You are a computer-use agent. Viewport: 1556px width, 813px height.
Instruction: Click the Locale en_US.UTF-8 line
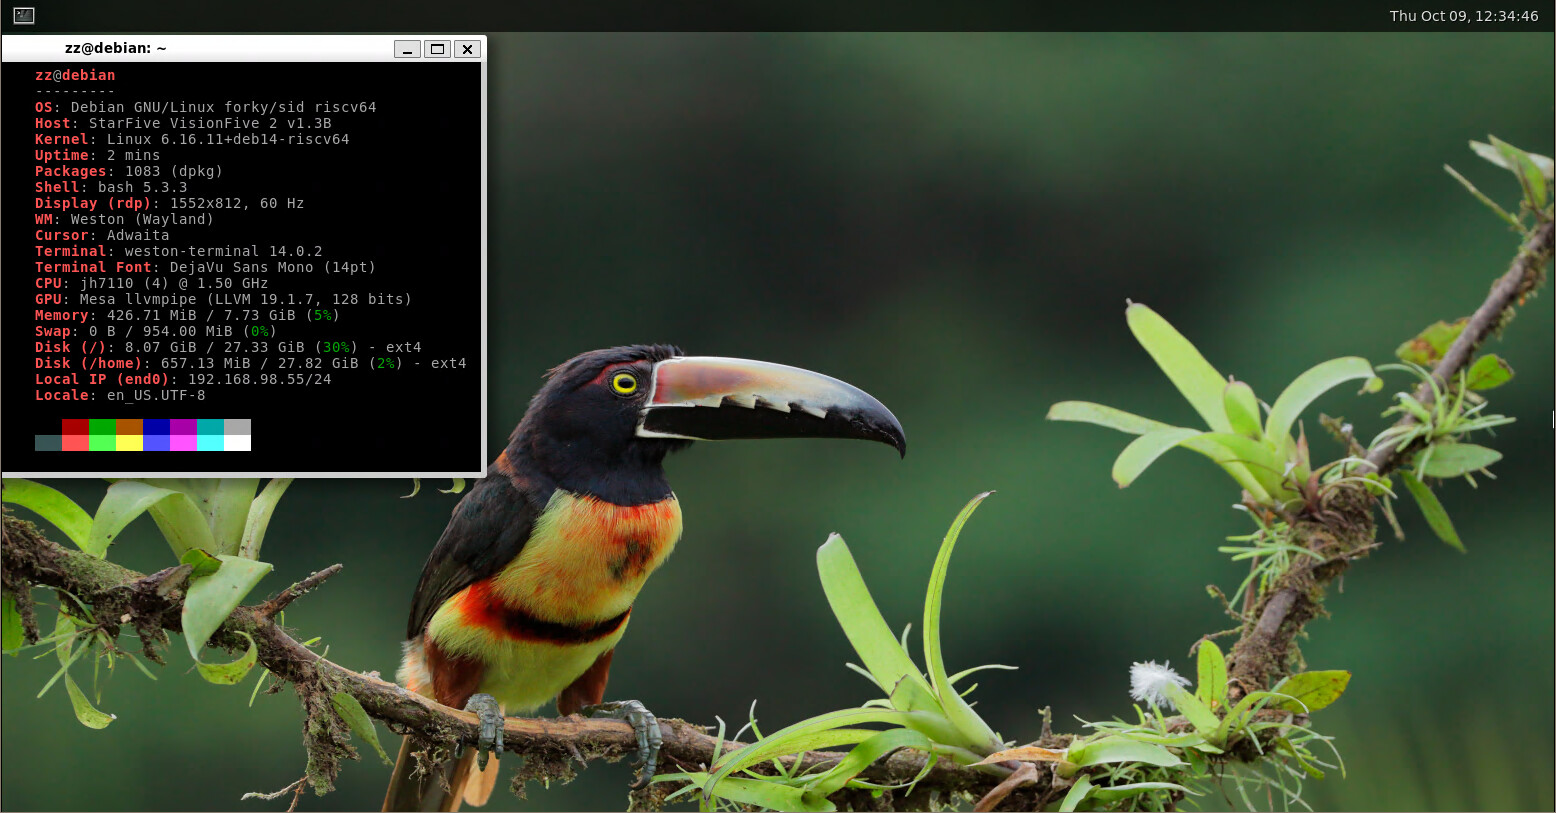(120, 395)
